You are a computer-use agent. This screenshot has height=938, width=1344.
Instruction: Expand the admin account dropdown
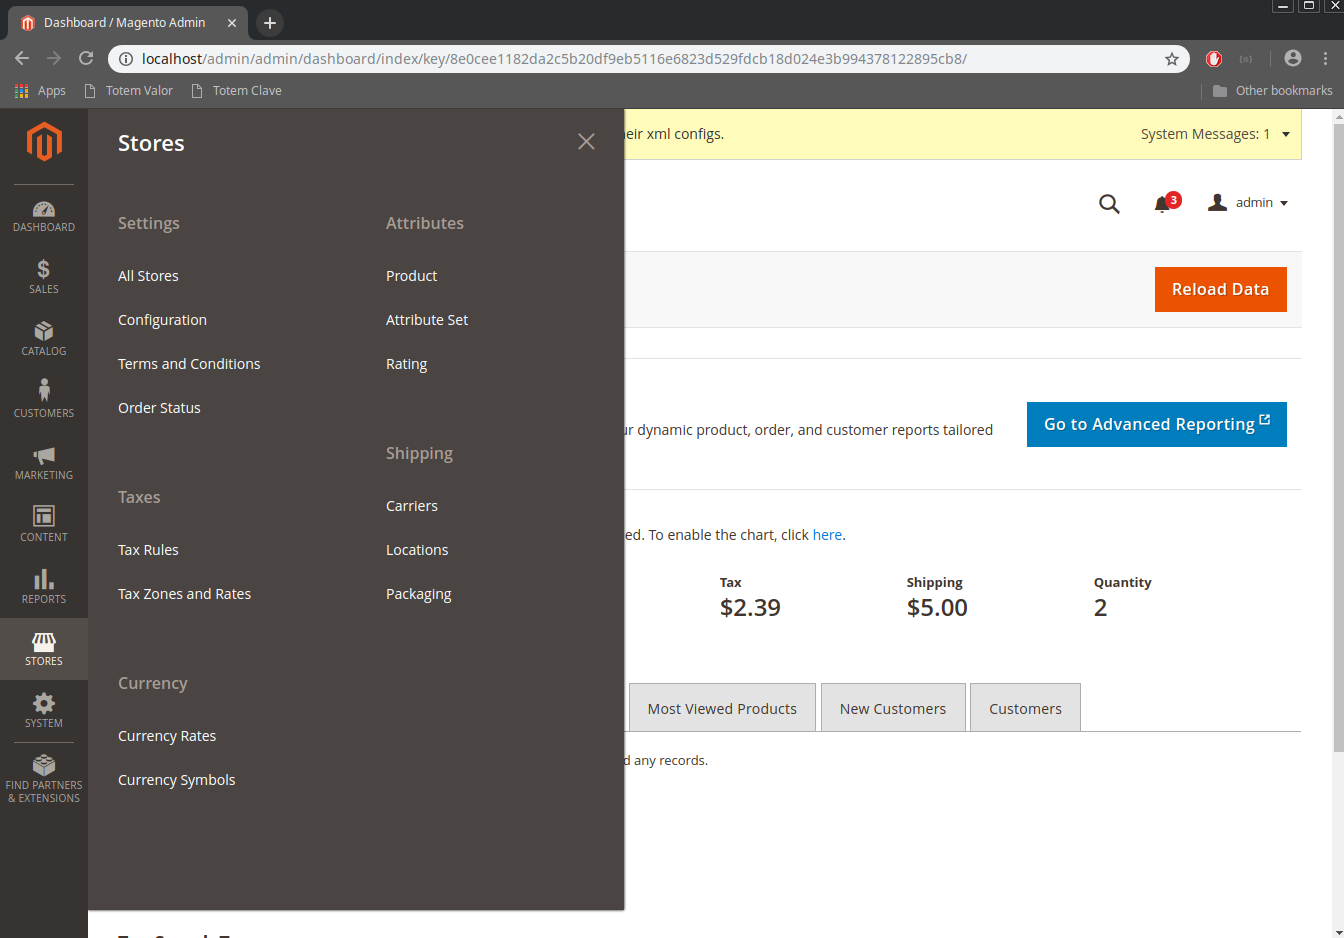coord(1249,203)
